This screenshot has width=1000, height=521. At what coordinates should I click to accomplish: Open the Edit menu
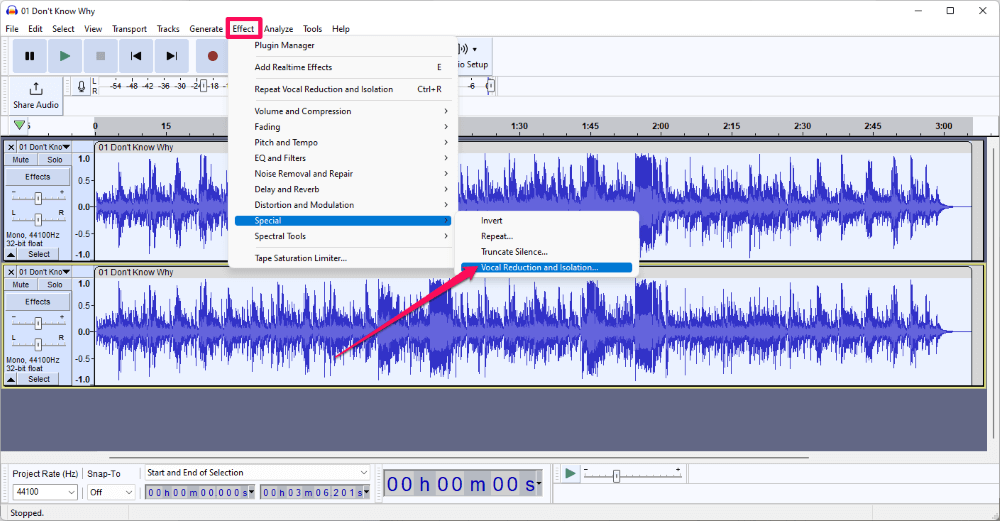pyautogui.click(x=36, y=29)
